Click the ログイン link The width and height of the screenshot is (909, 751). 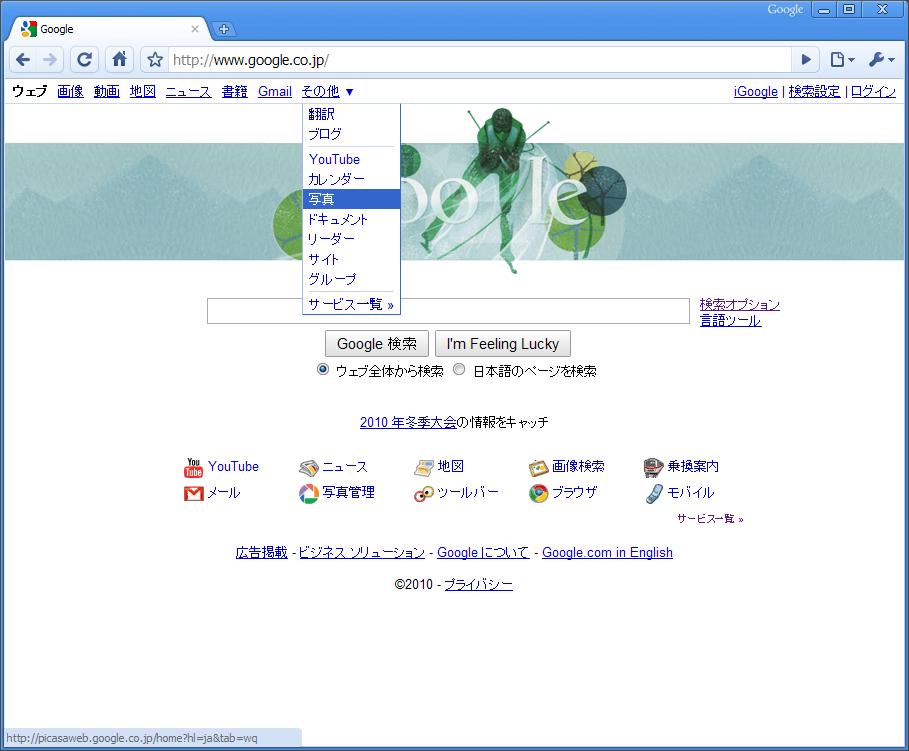click(x=873, y=92)
